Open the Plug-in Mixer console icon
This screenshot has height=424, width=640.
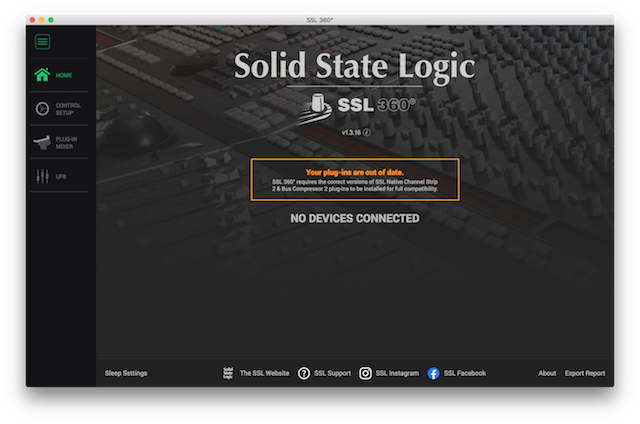tap(42, 142)
